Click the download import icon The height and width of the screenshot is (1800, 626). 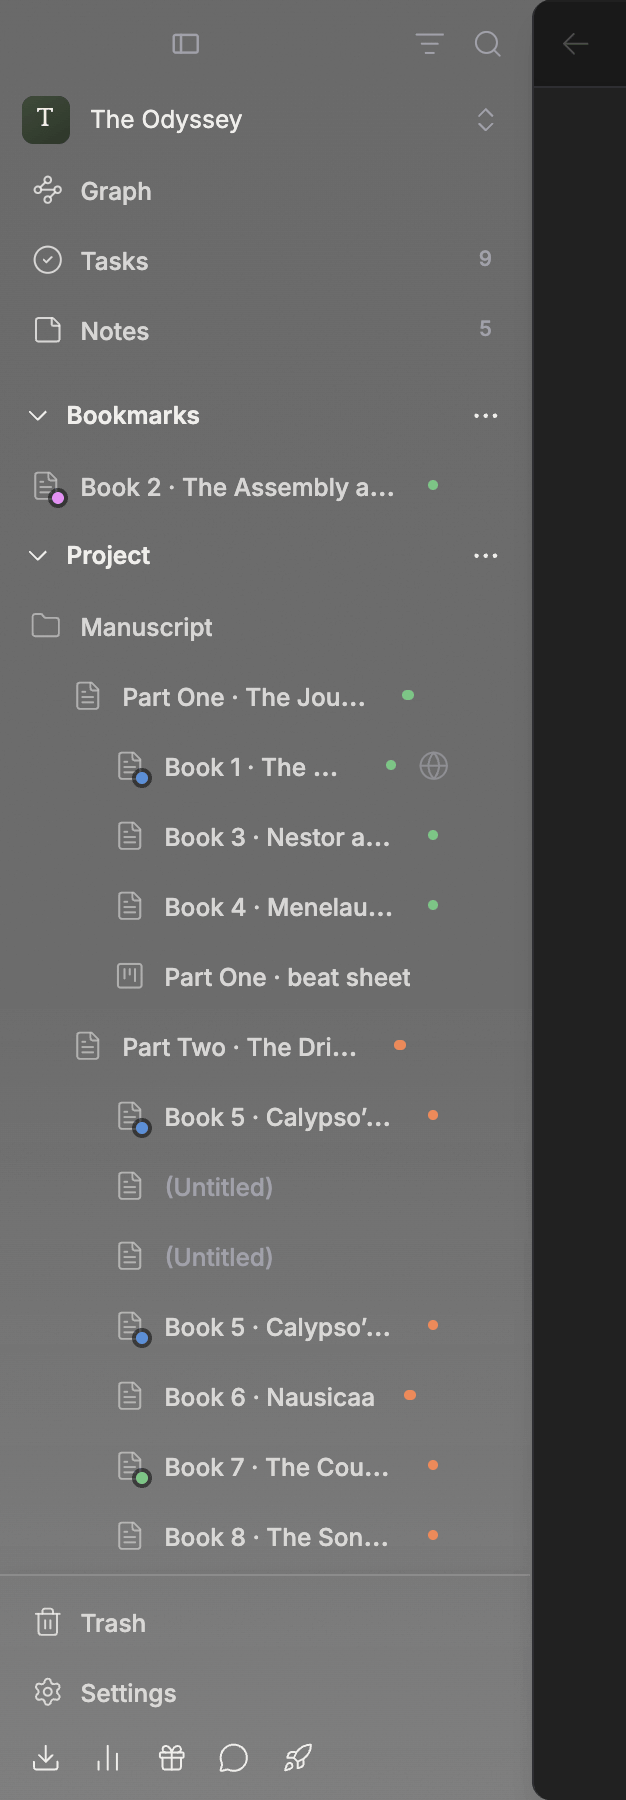pos(46,1758)
